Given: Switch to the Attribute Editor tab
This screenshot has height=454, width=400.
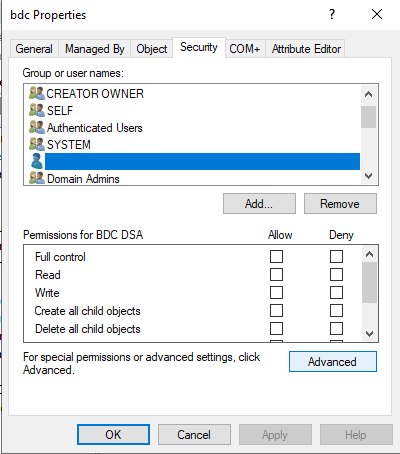Looking at the screenshot, I should tap(306, 49).
